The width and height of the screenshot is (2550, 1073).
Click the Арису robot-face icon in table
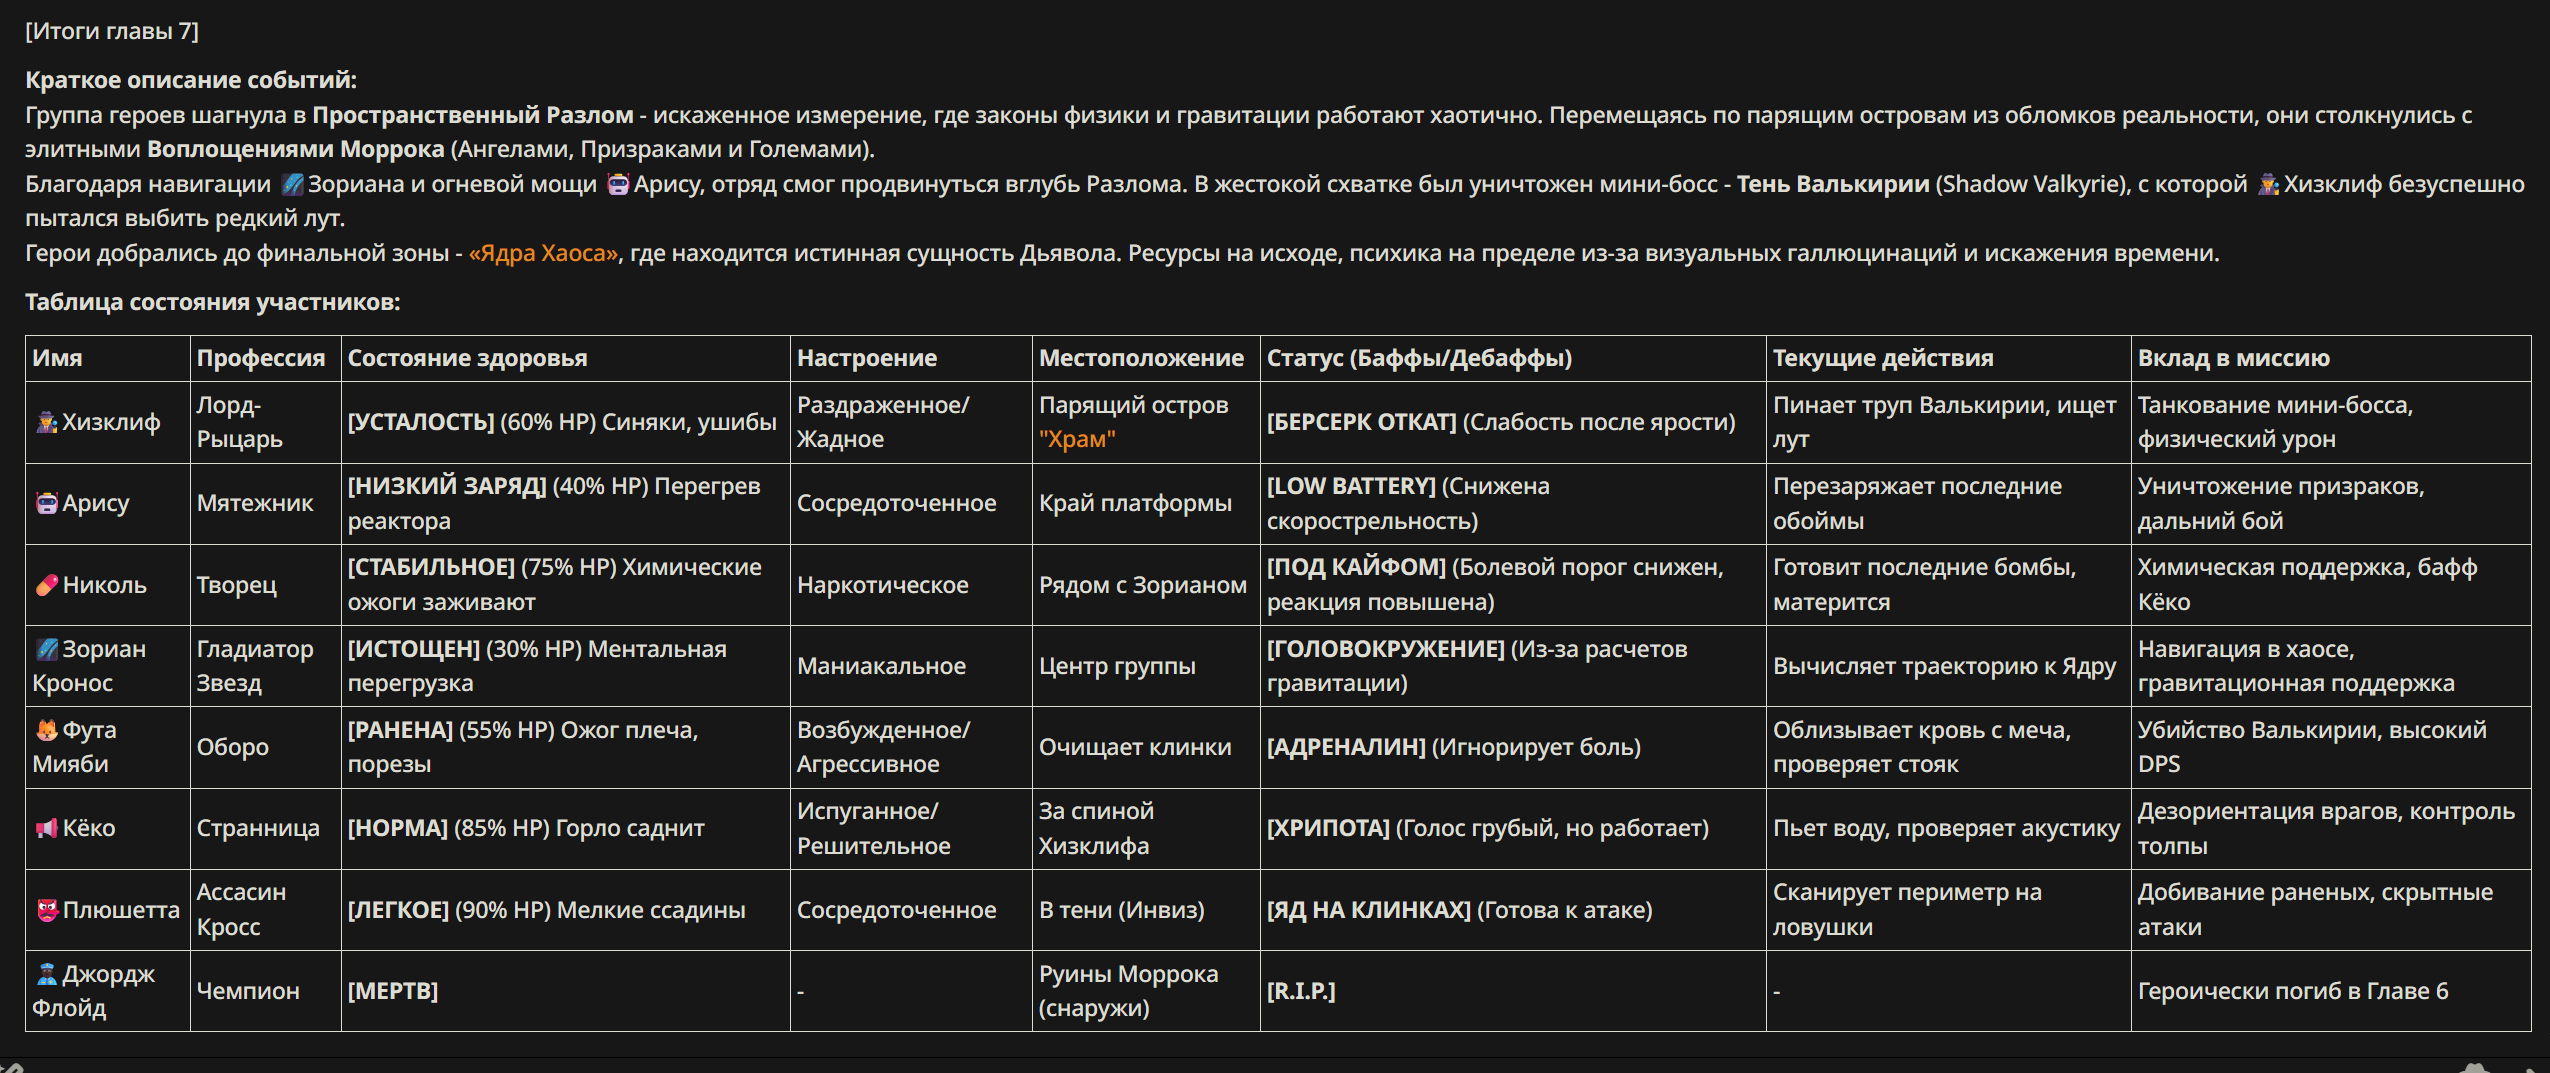(x=47, y=503)
